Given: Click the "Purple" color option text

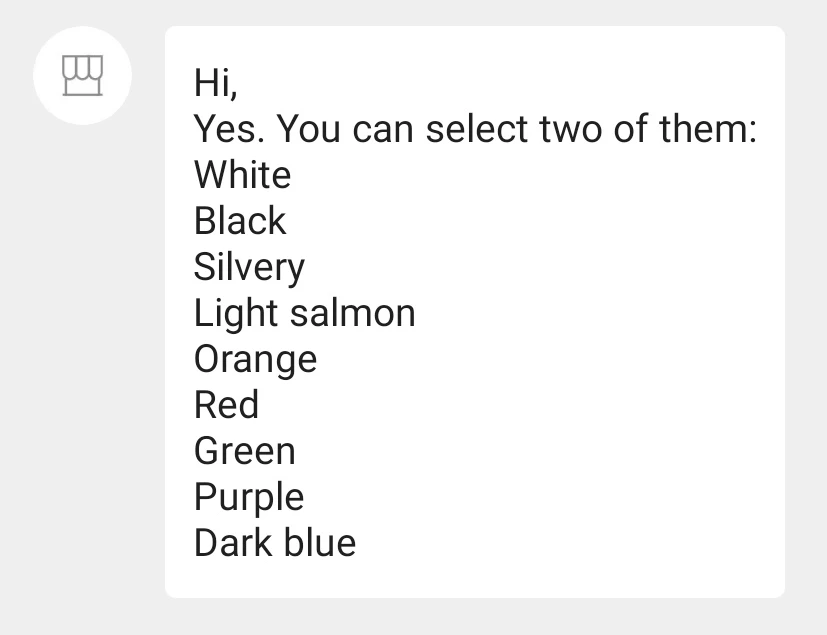Looking at the screenshot, I should tap(249, 498).
